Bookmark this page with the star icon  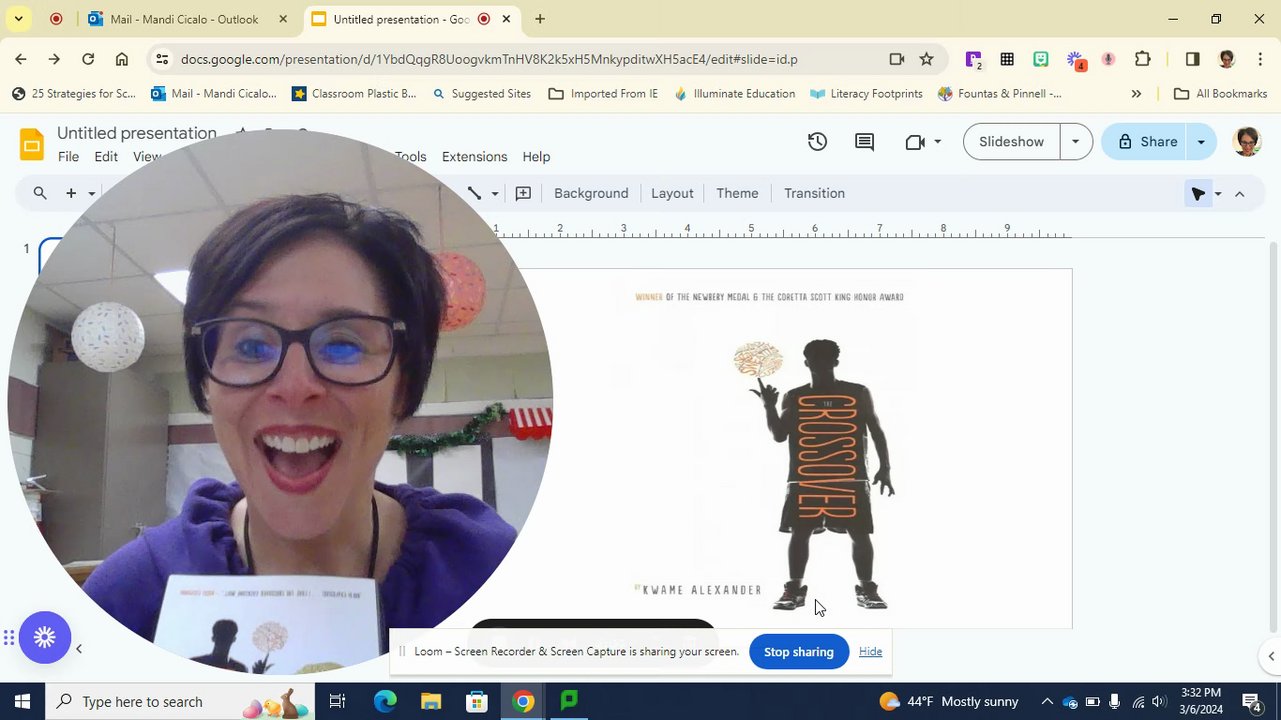pyautogui.click(x=926, y=59)
